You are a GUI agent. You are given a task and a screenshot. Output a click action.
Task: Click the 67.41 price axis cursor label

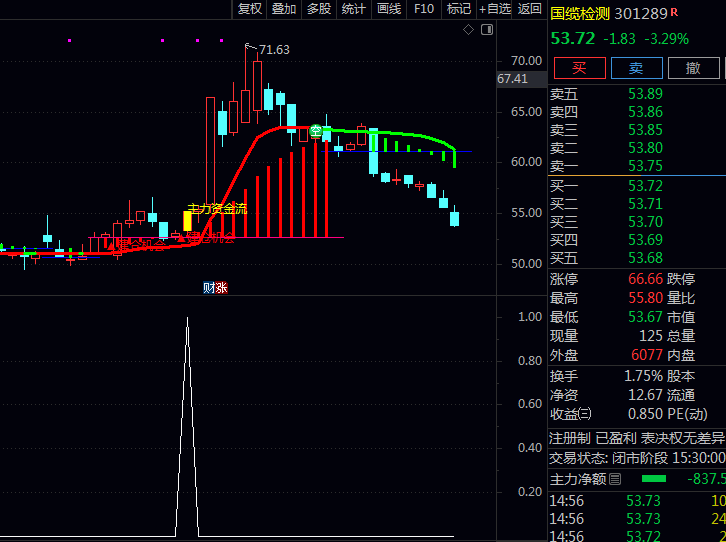click(513, 79)
